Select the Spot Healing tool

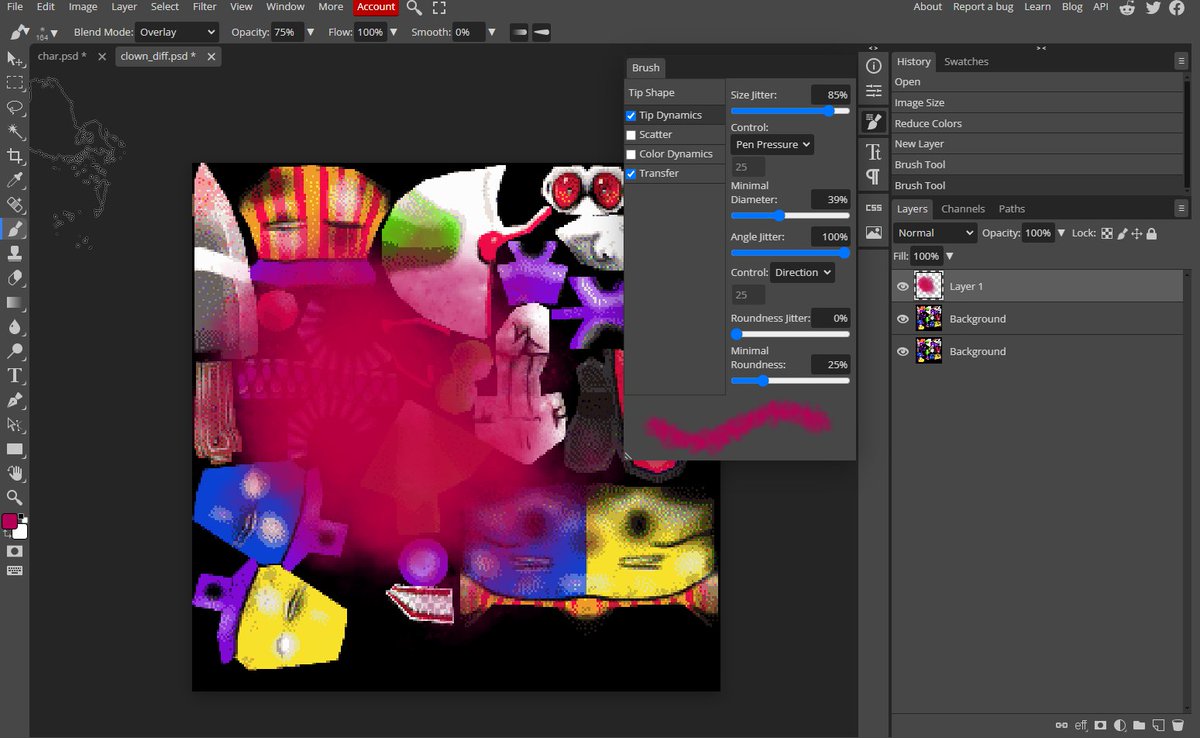click(x=15, y=205)
